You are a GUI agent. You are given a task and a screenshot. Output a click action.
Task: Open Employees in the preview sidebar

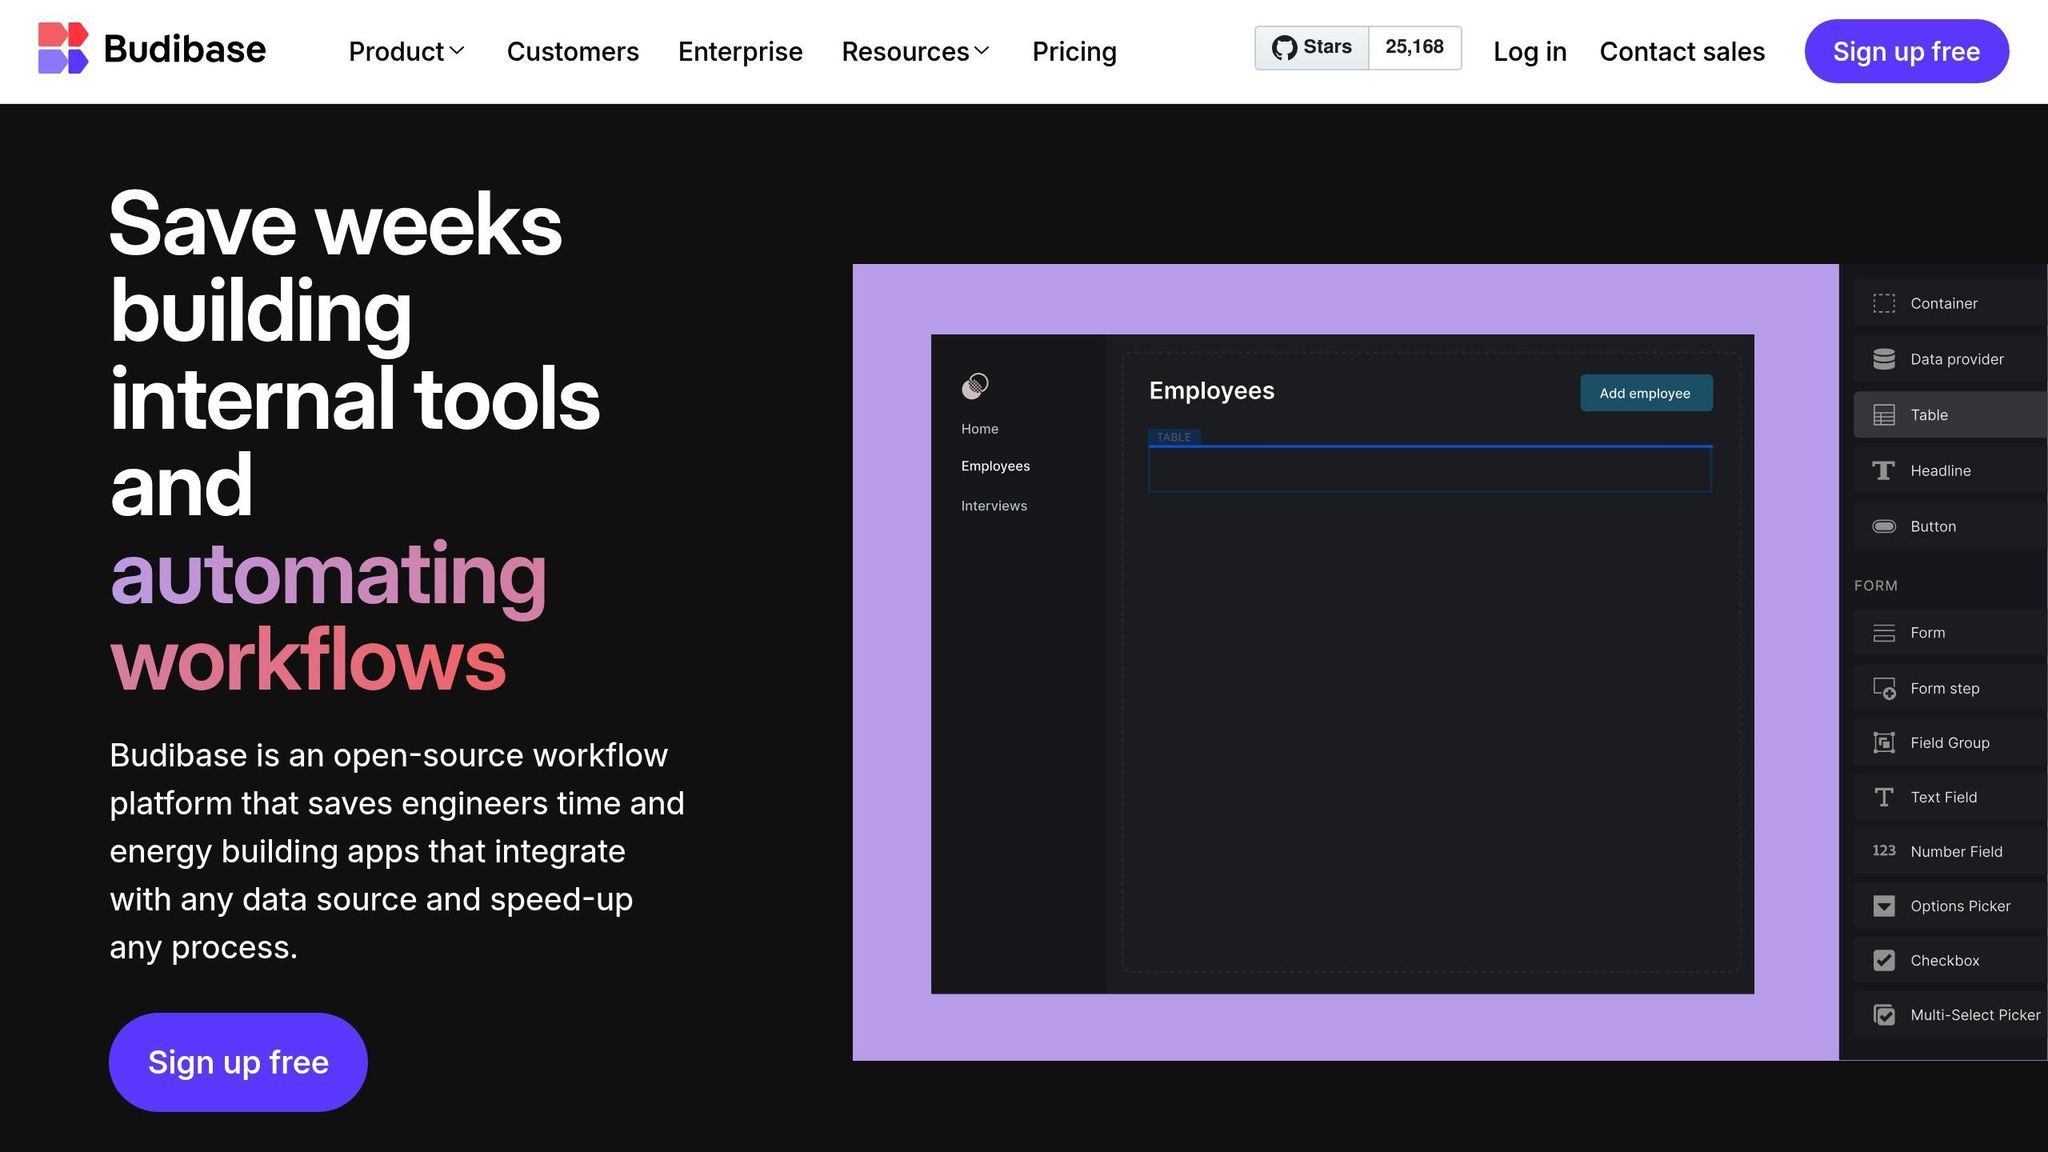[995, 466]
